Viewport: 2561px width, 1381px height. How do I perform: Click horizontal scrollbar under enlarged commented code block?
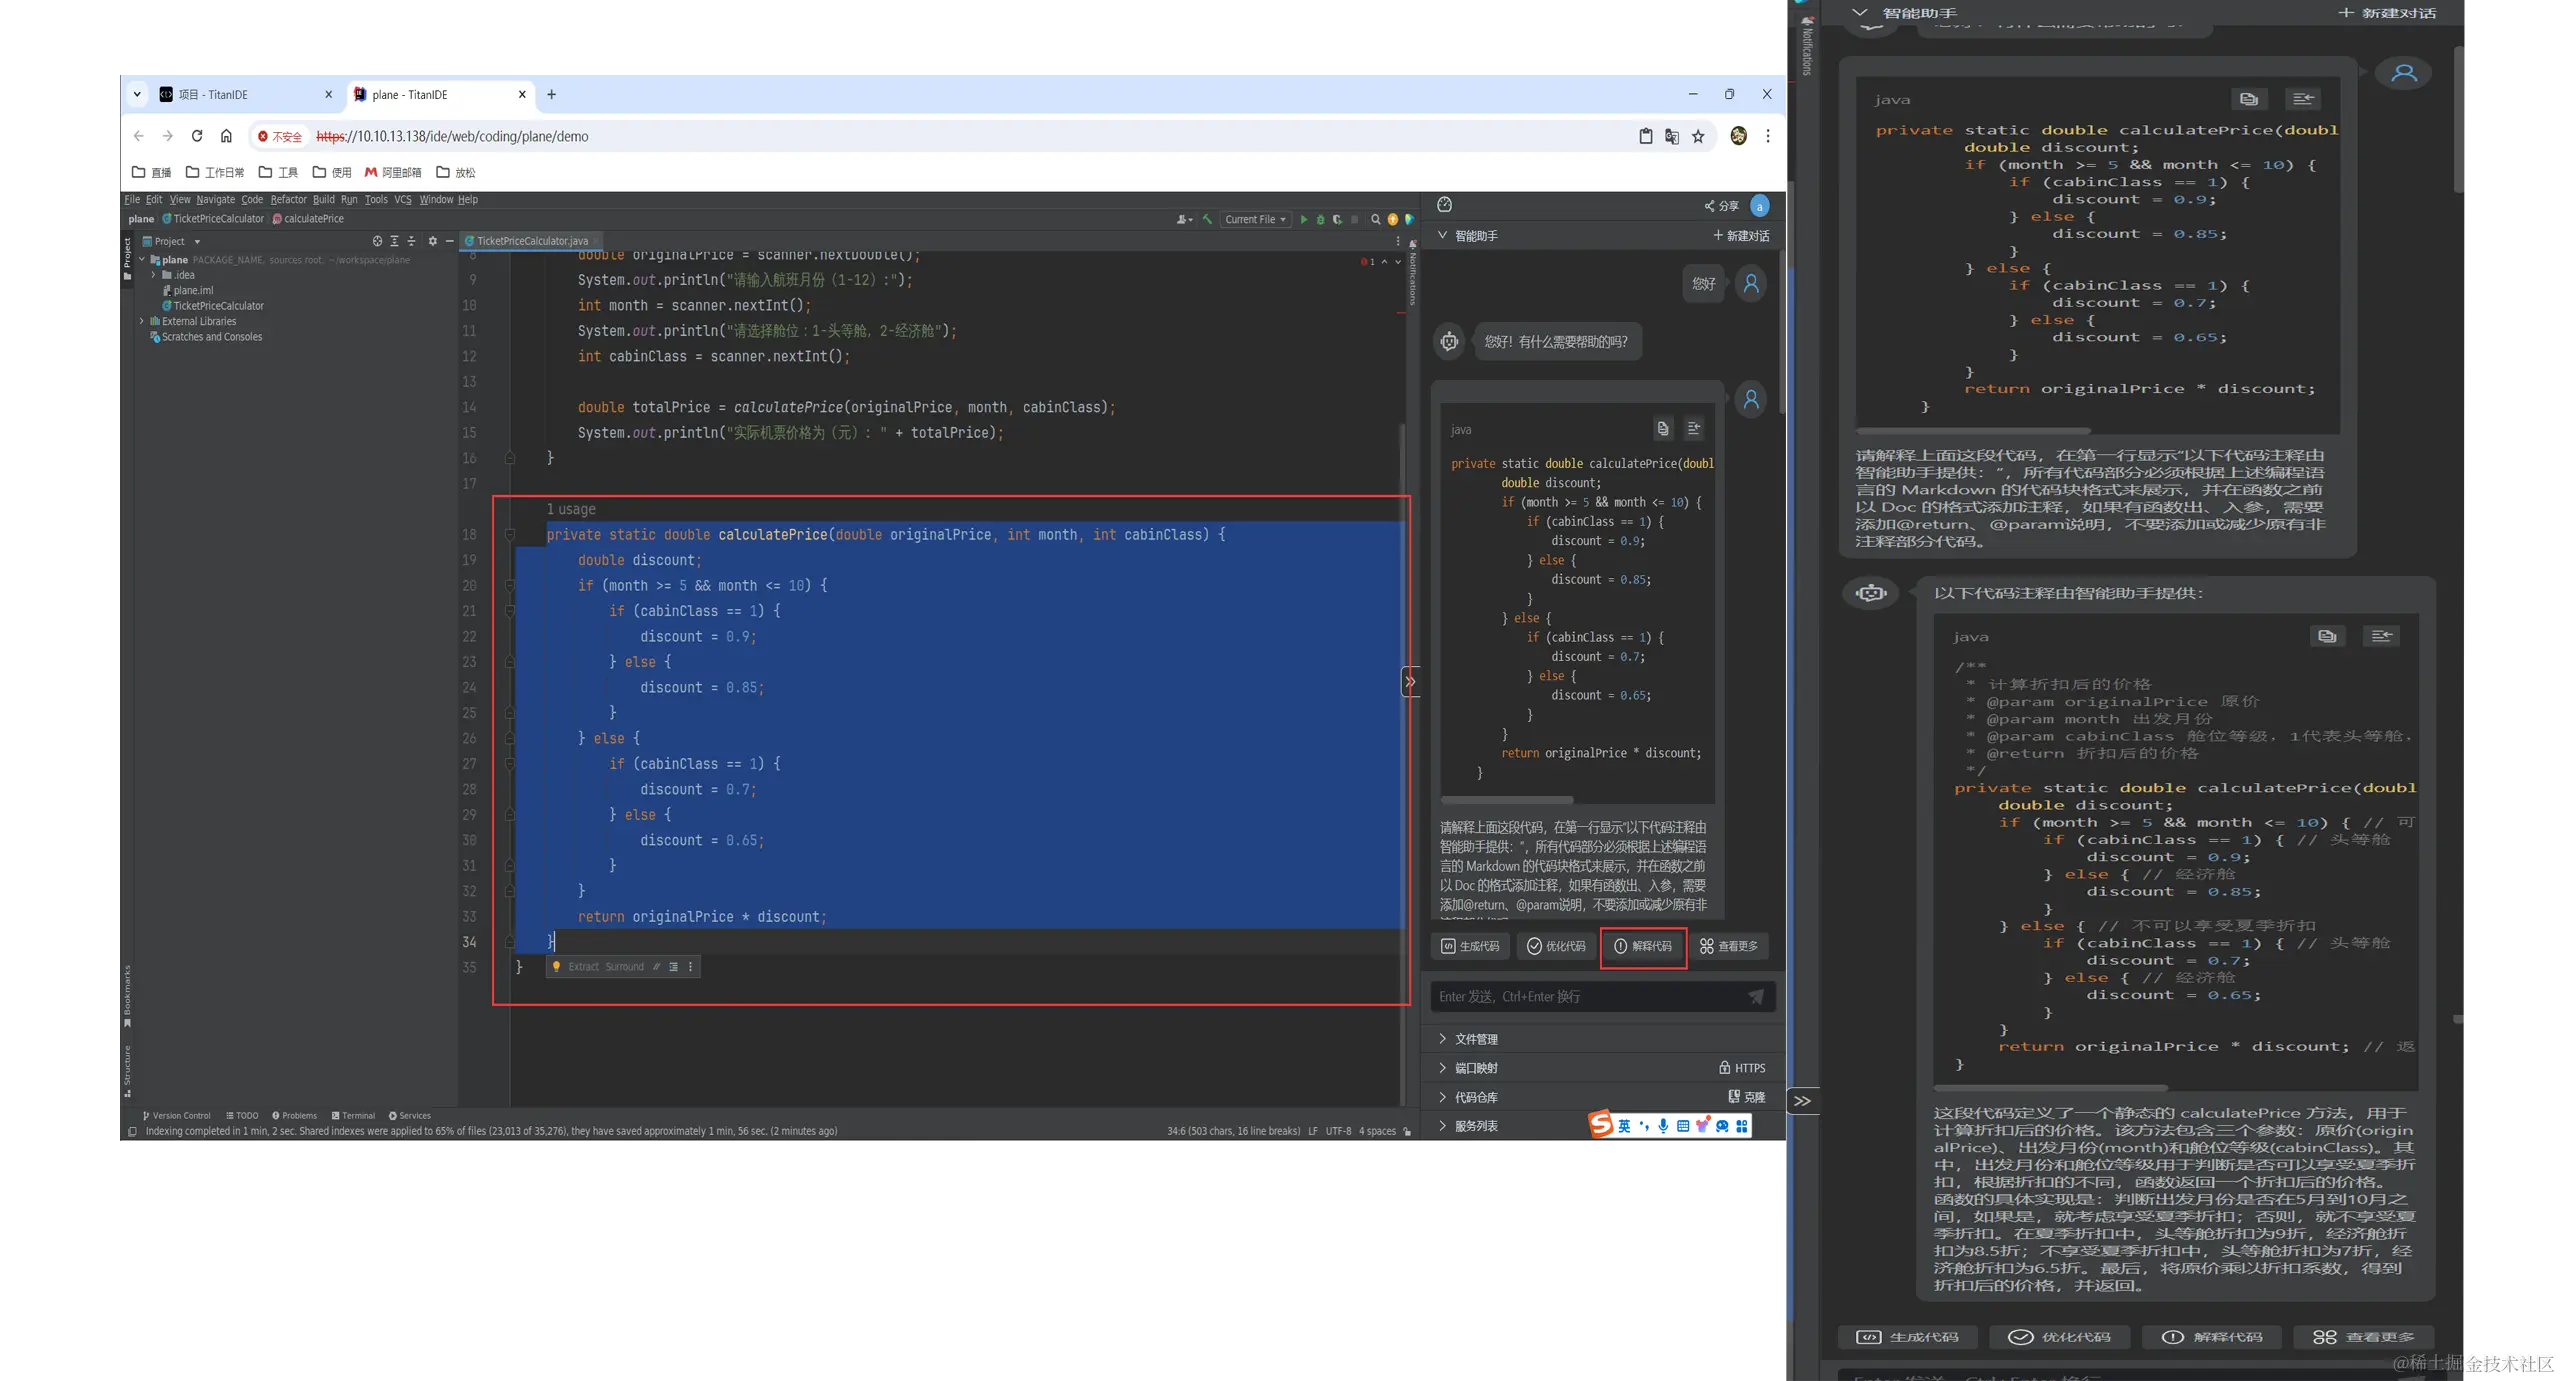click(x=2050, y=1087)
